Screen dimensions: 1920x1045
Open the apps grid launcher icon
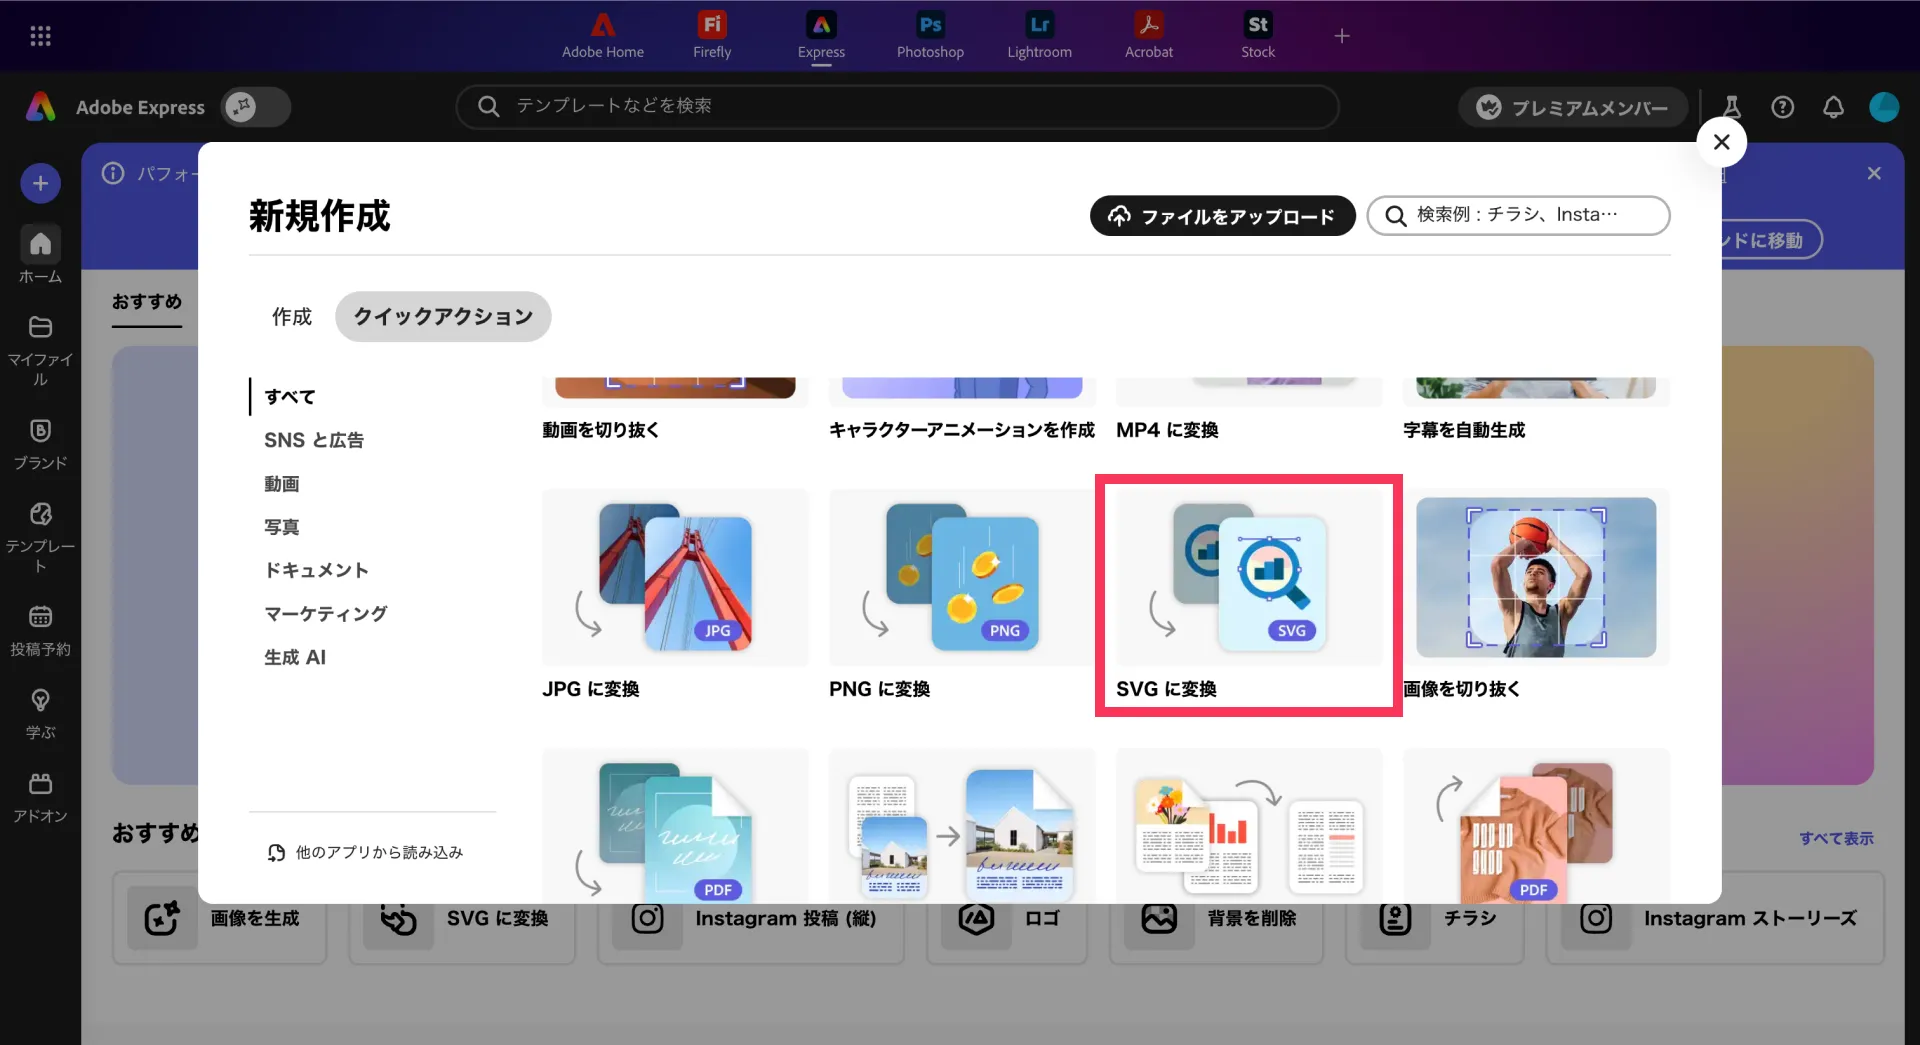coord(40,36)
